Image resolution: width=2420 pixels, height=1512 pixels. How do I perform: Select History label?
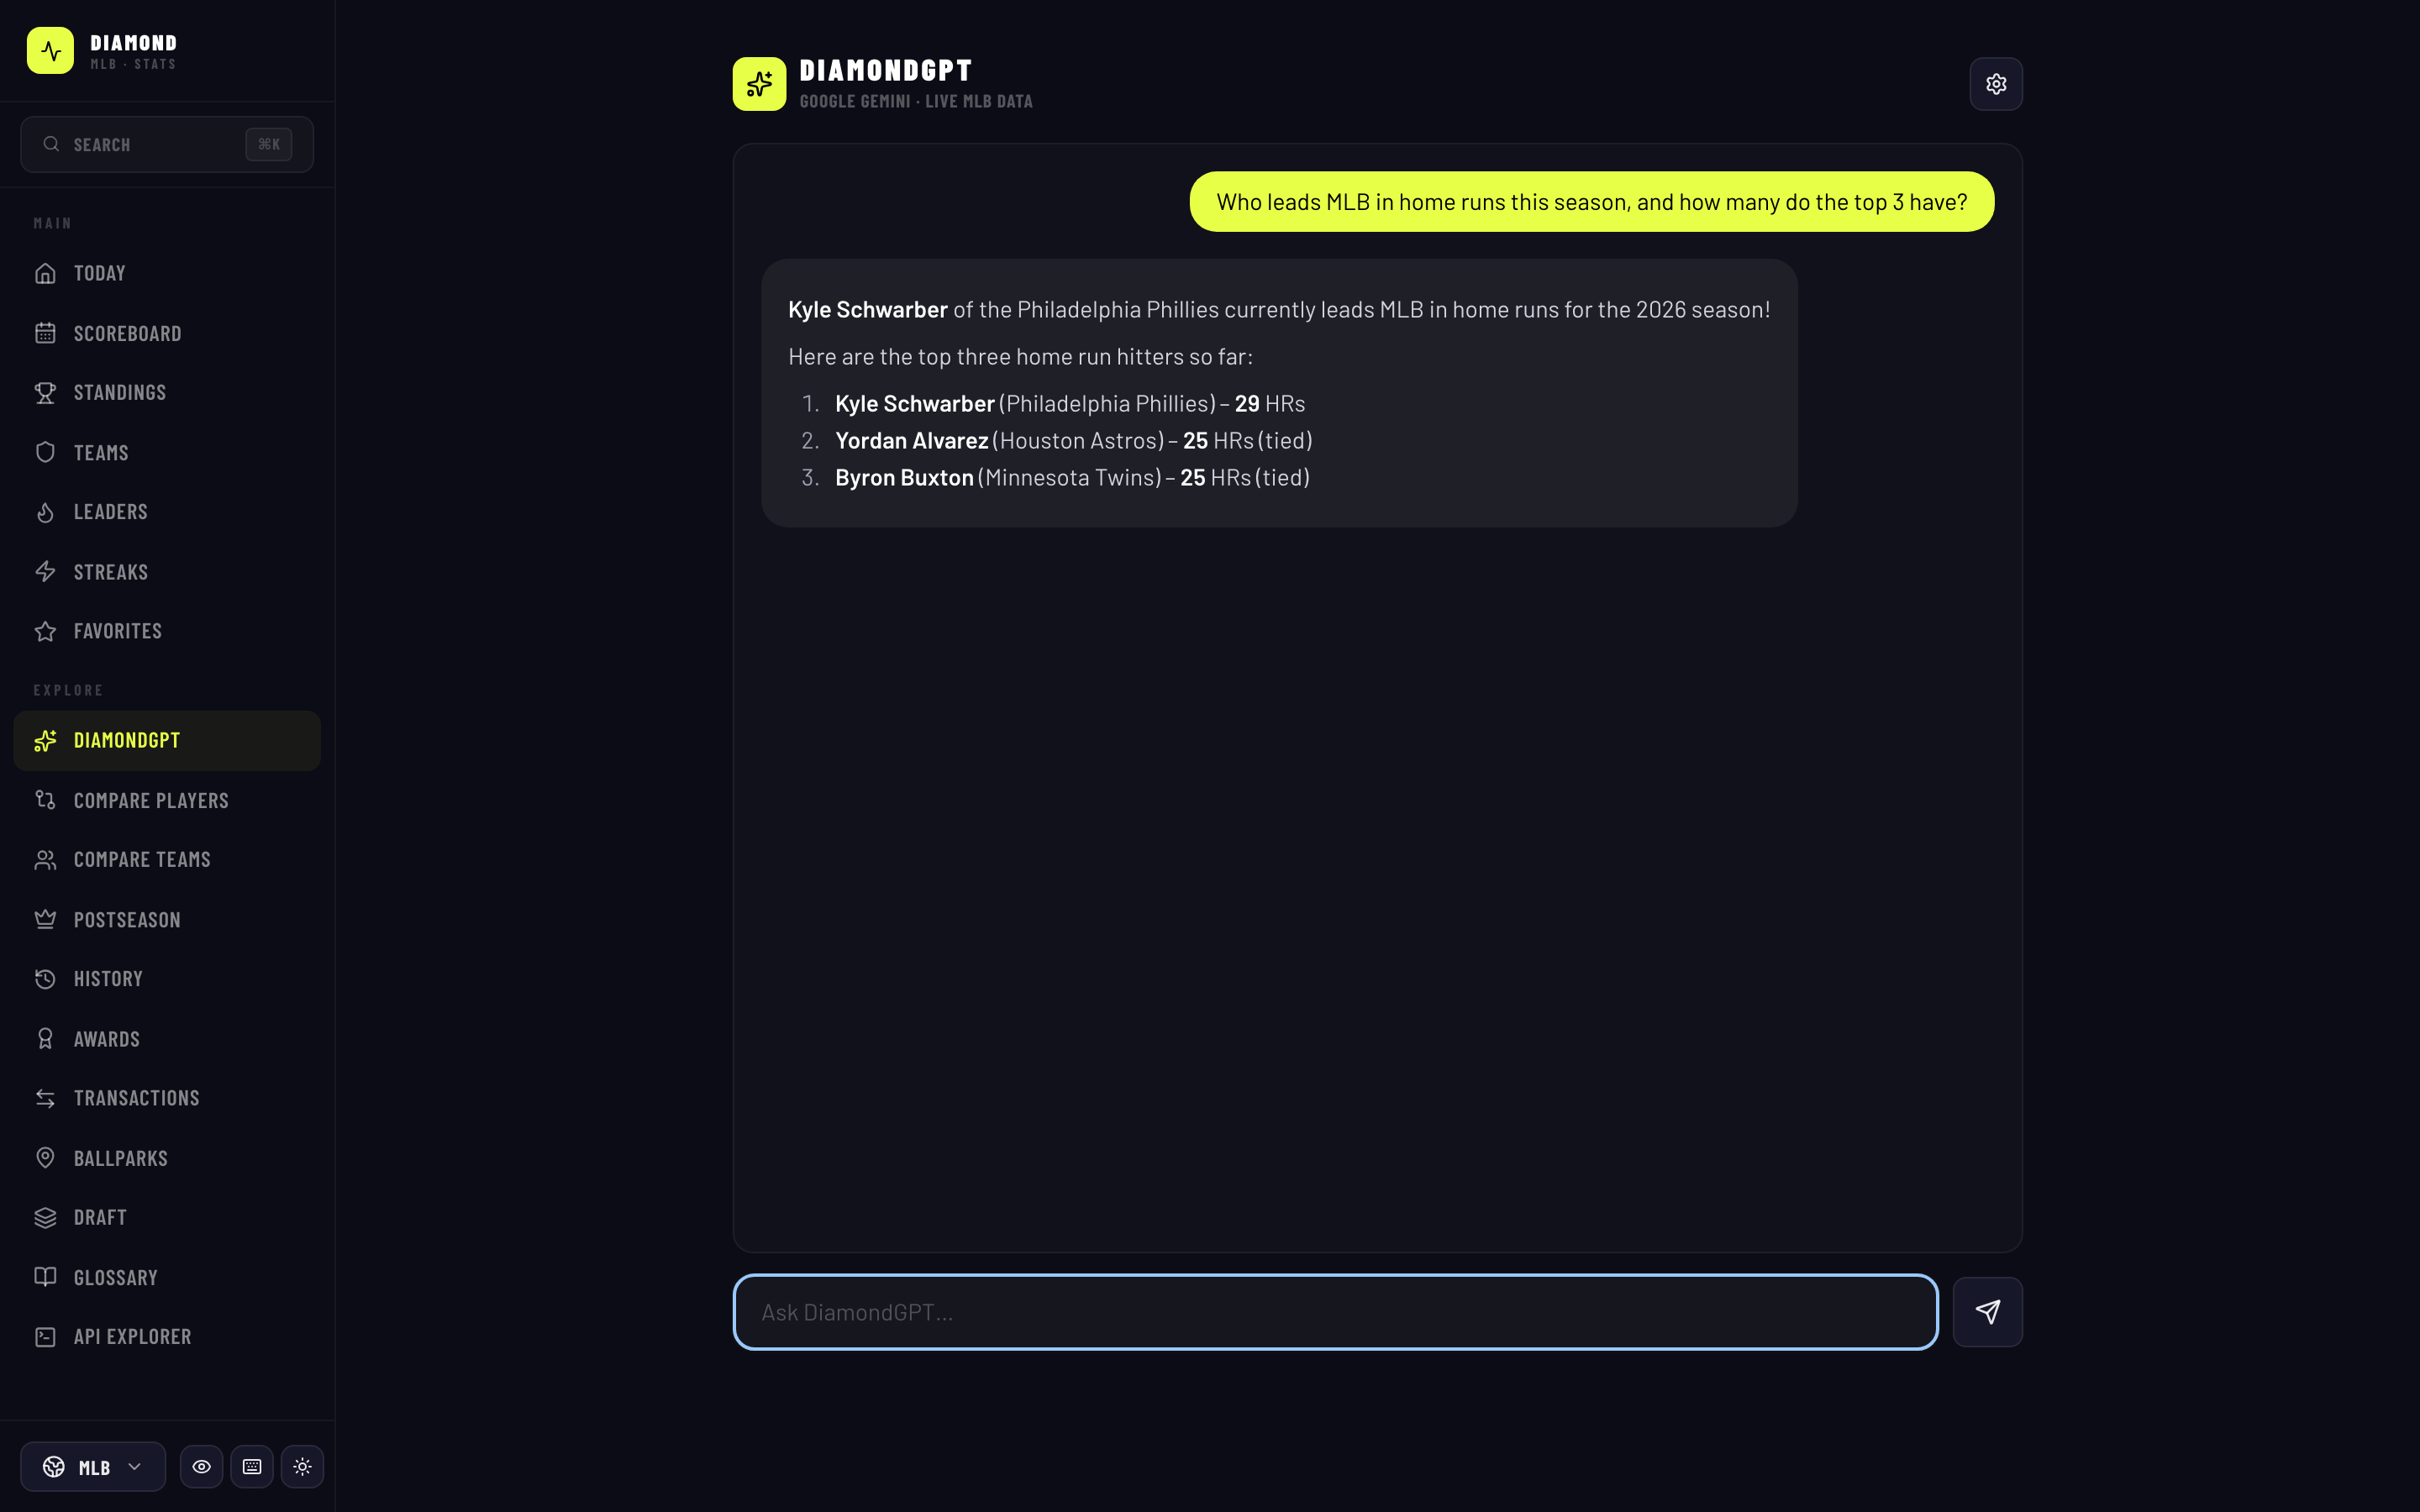tap(108, 979)
